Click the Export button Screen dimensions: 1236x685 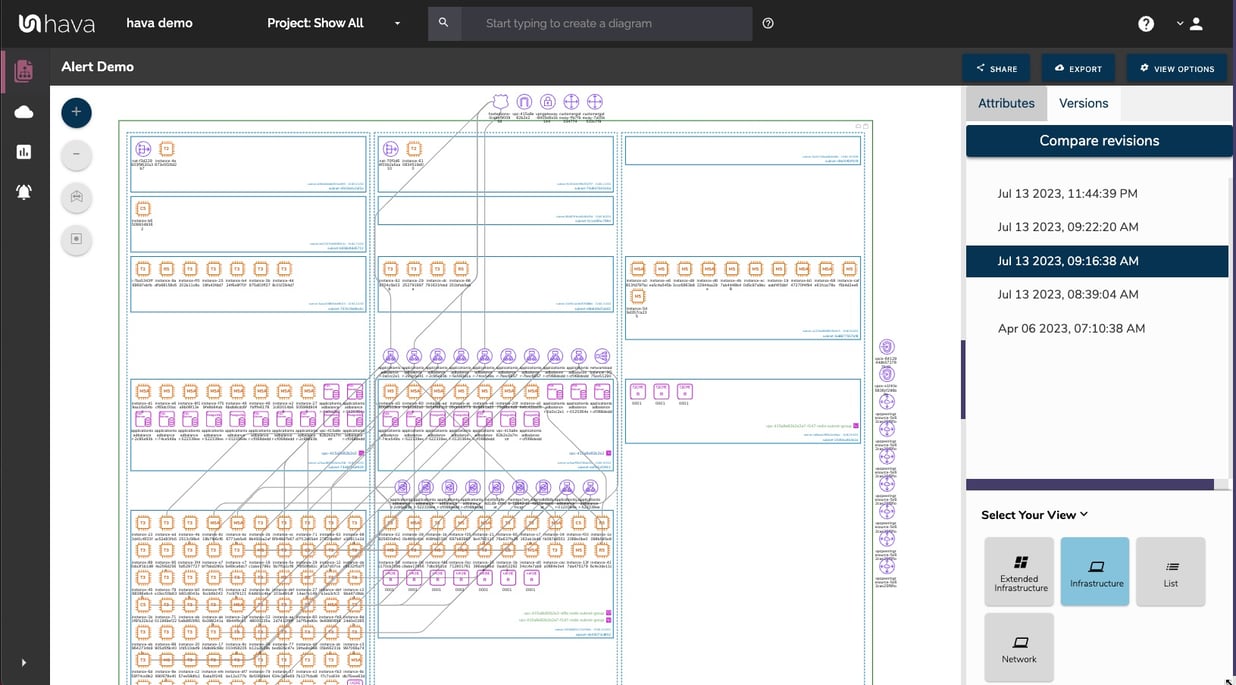click(1078, 68)
